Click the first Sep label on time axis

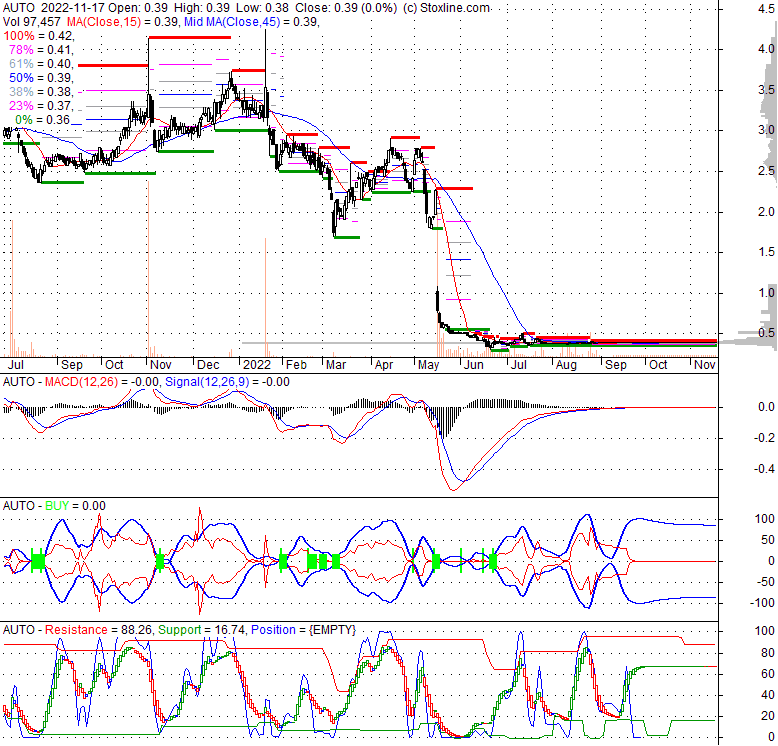click(x=72, y=365)
